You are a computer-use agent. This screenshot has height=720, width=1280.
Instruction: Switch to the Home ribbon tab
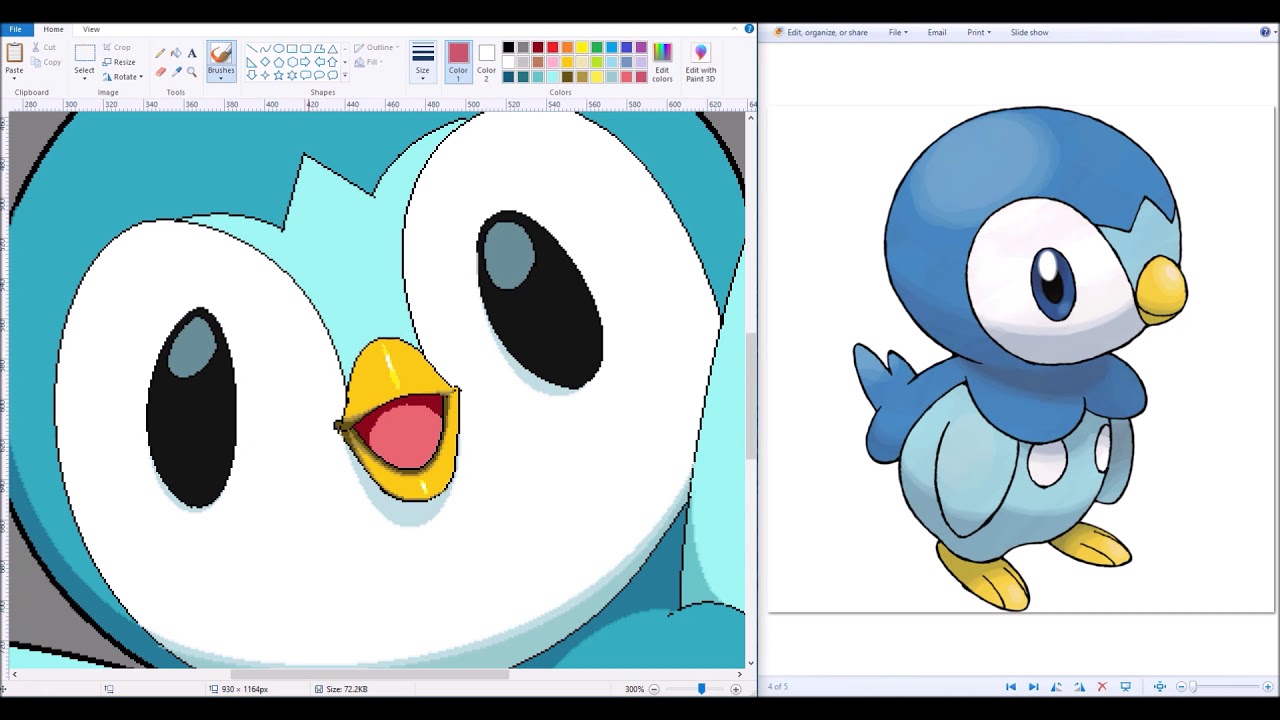pos(53,29)
